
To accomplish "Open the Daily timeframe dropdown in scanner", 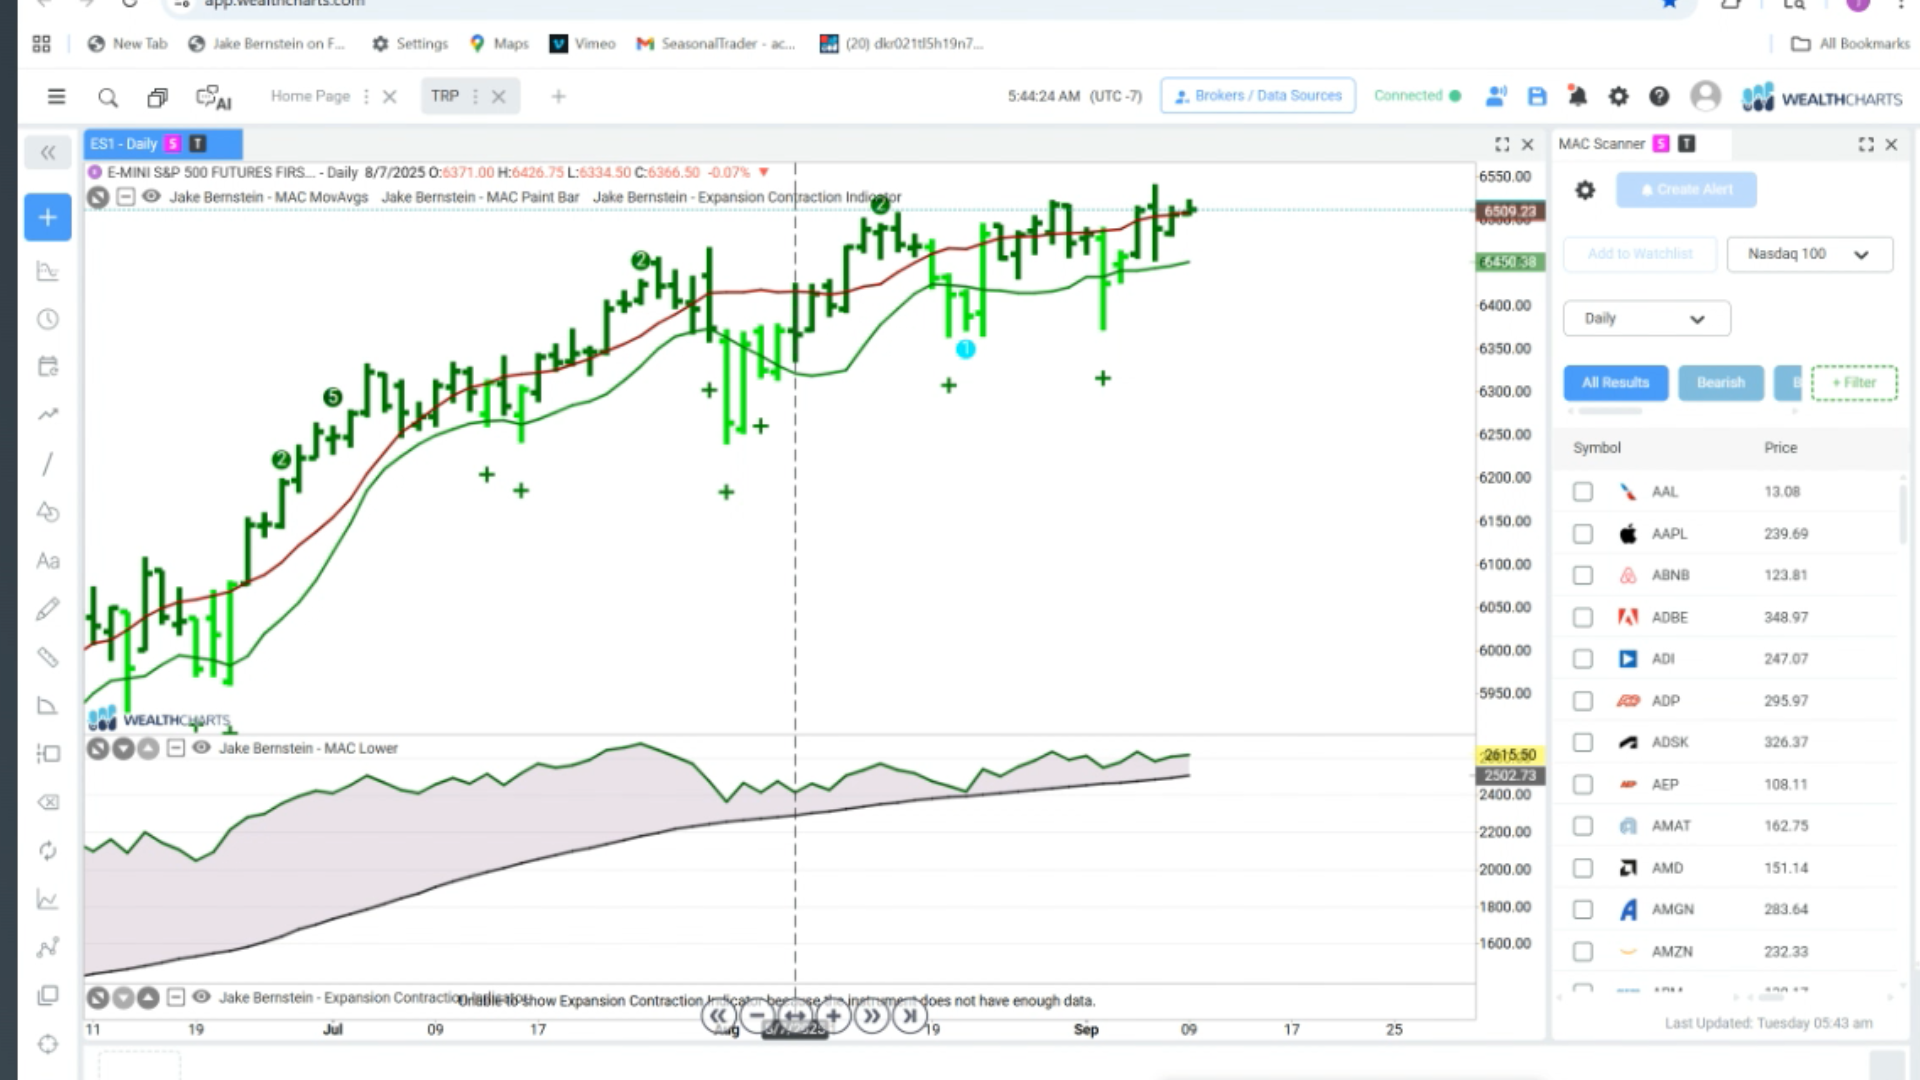I will click(1646, 319).
